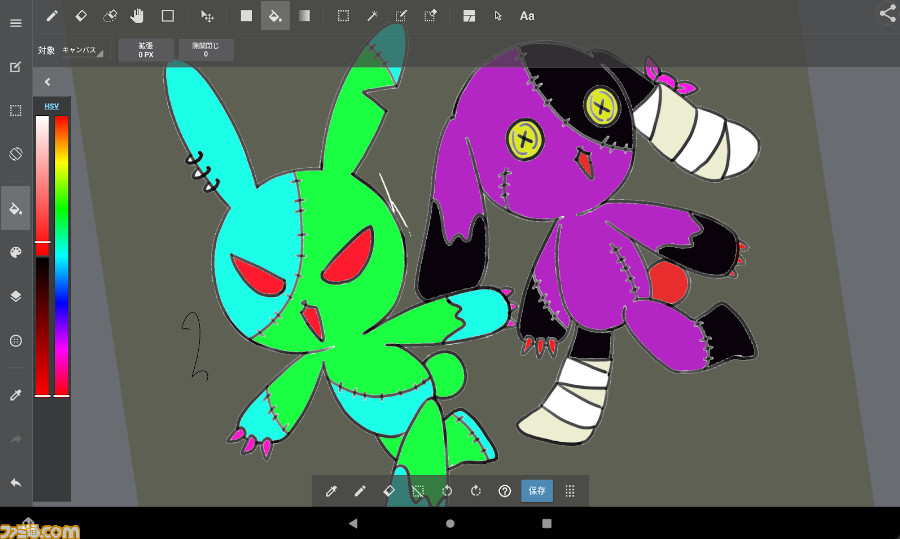Select the Magic Wand tool
Screen dimensions: 900x539
pyautogui.click(x=372, y=16)
